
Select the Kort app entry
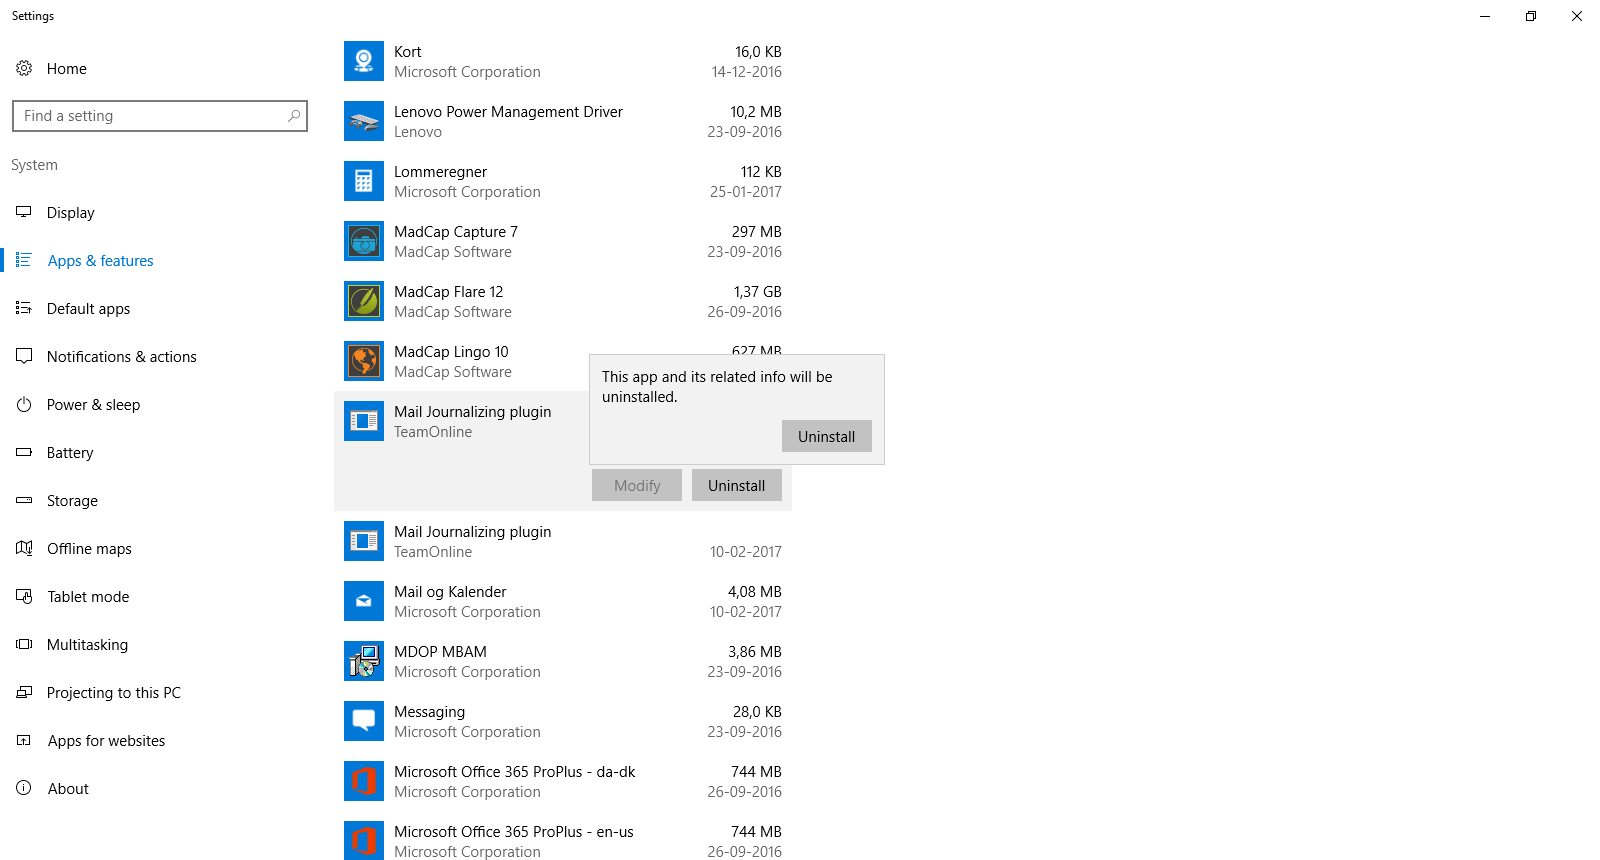(x=563, y=61)
